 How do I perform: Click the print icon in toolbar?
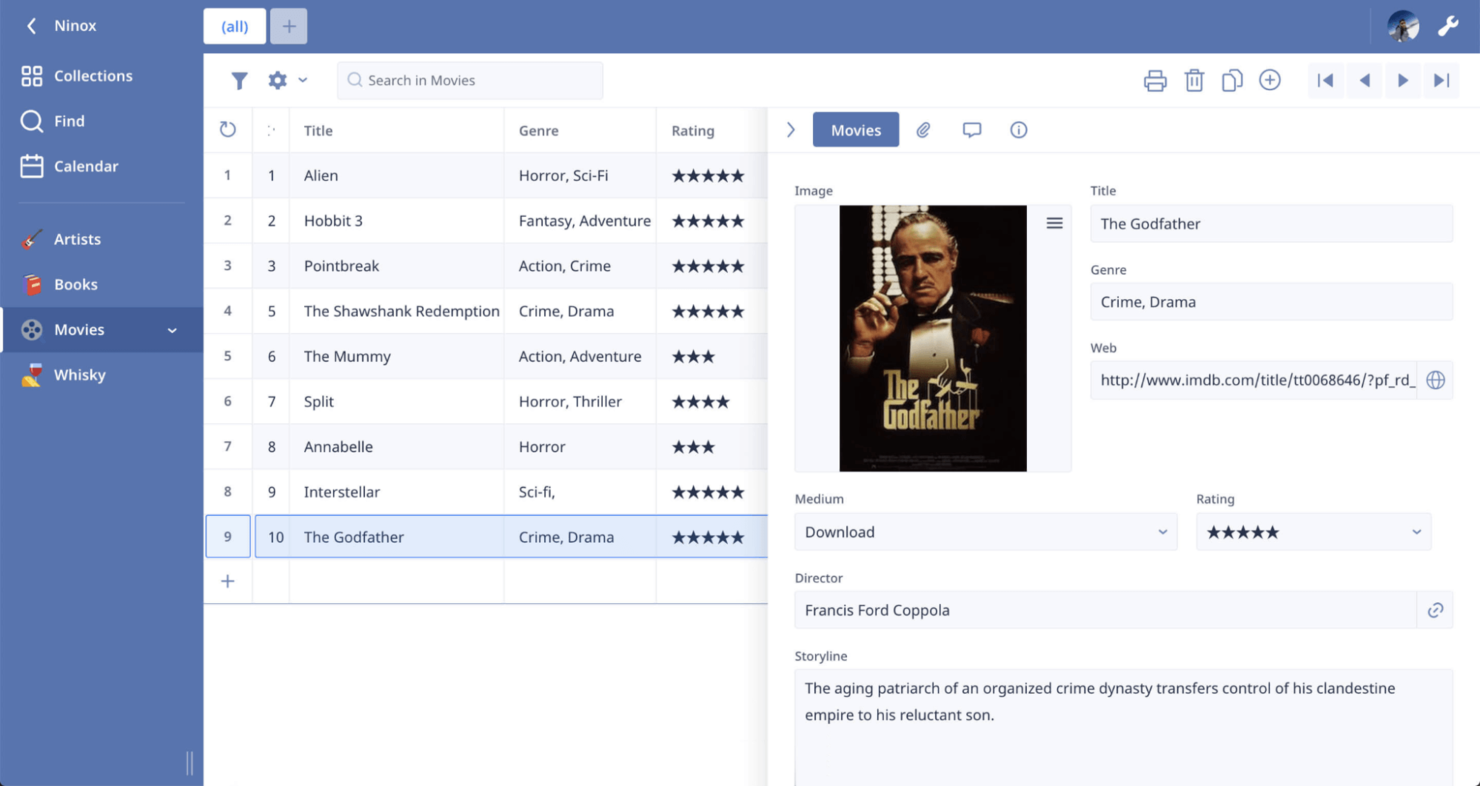(1155, 81)
